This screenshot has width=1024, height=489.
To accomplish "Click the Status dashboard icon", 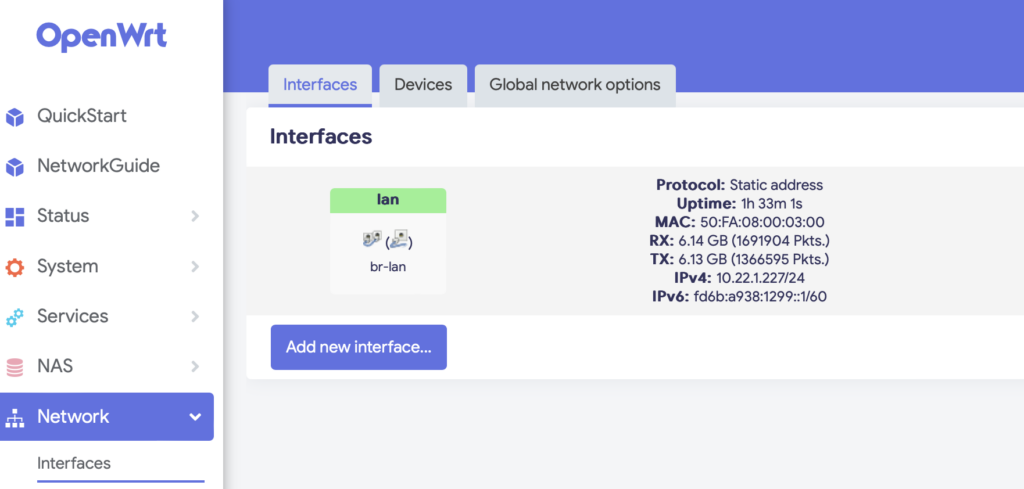I will coord(14,217).
